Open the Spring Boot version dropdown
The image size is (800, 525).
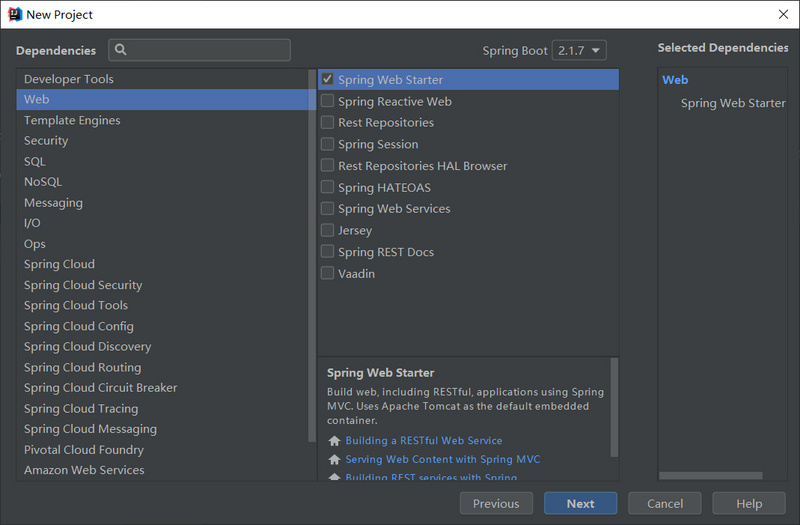(x=579, y=51)
